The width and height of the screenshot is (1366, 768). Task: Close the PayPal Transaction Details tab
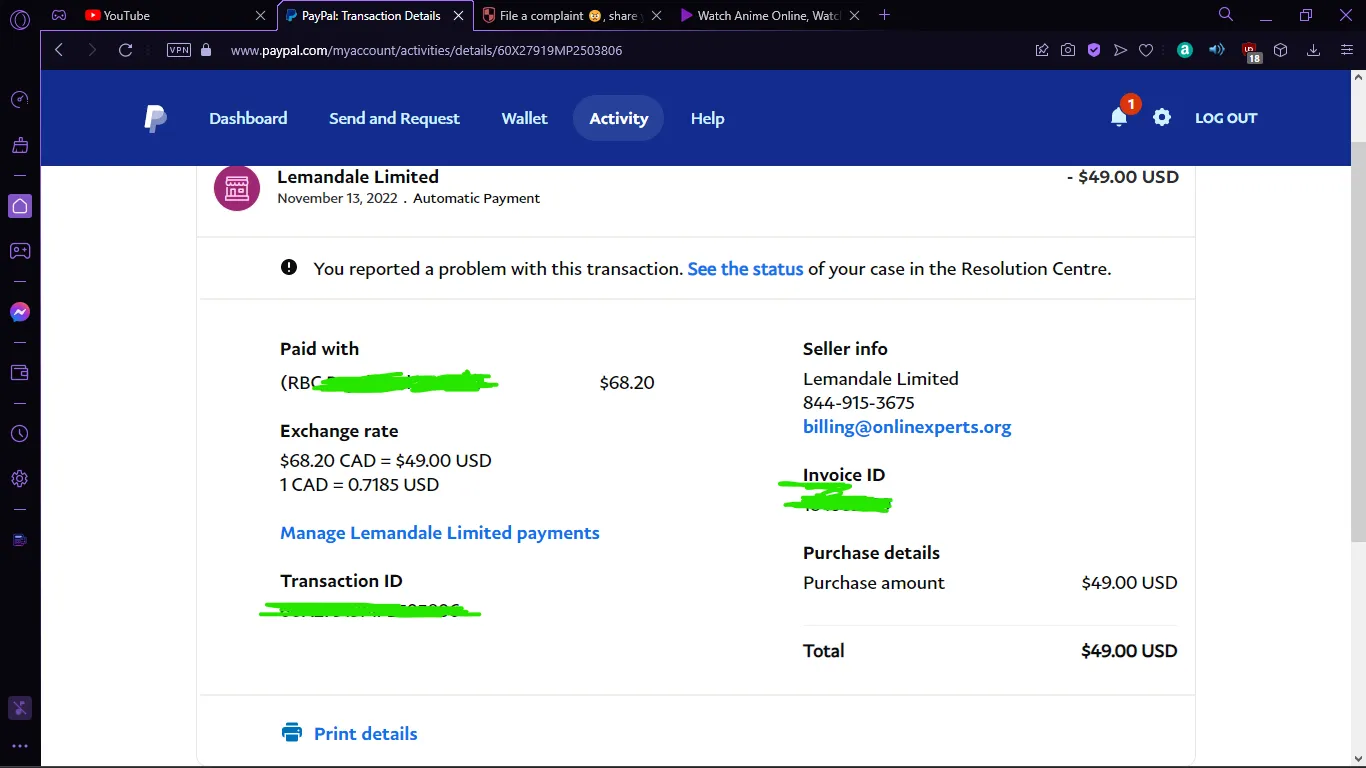point(459,15)
